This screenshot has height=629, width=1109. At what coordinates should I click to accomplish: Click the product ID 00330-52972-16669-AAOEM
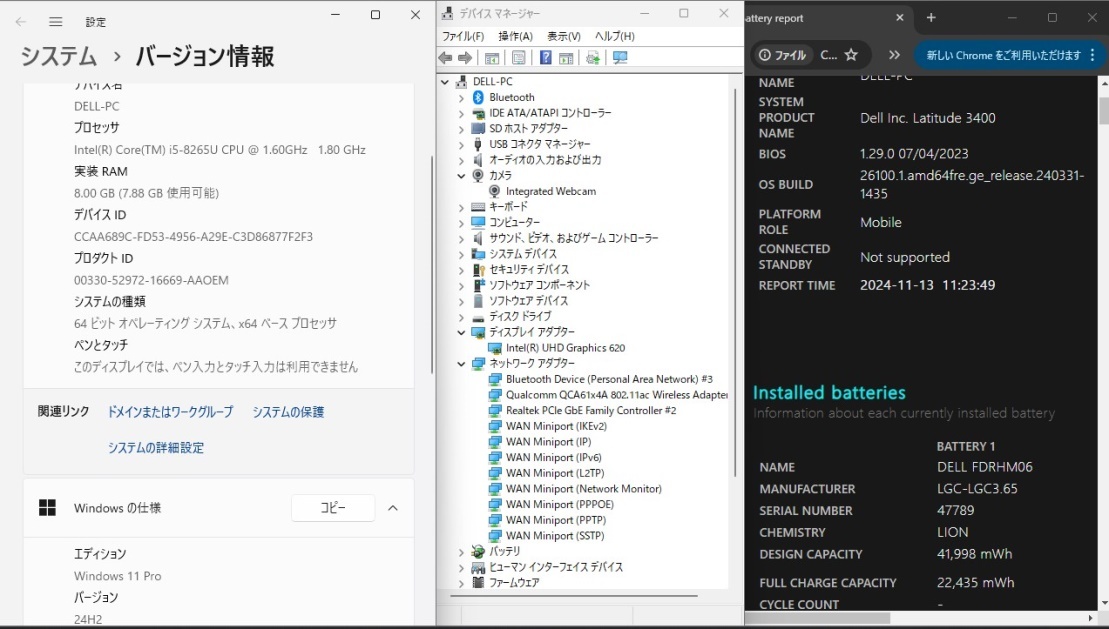point(151,280)
